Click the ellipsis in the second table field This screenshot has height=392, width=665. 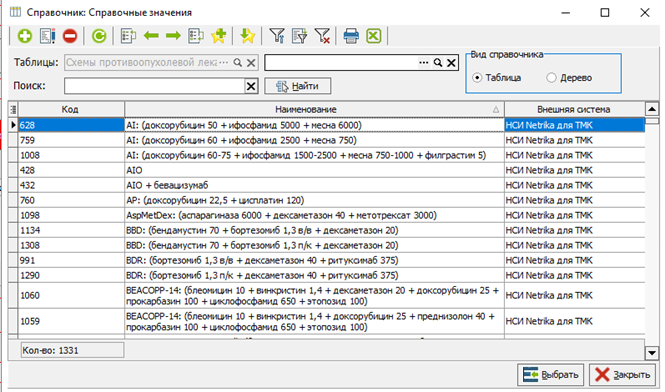coord(424,63)
